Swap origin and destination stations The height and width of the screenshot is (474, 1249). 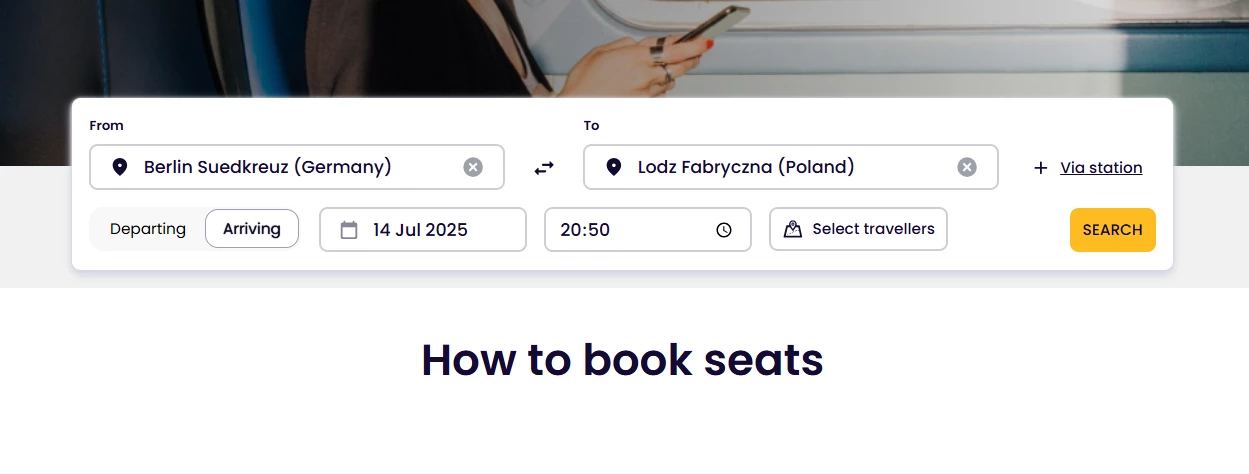point(544,168)
